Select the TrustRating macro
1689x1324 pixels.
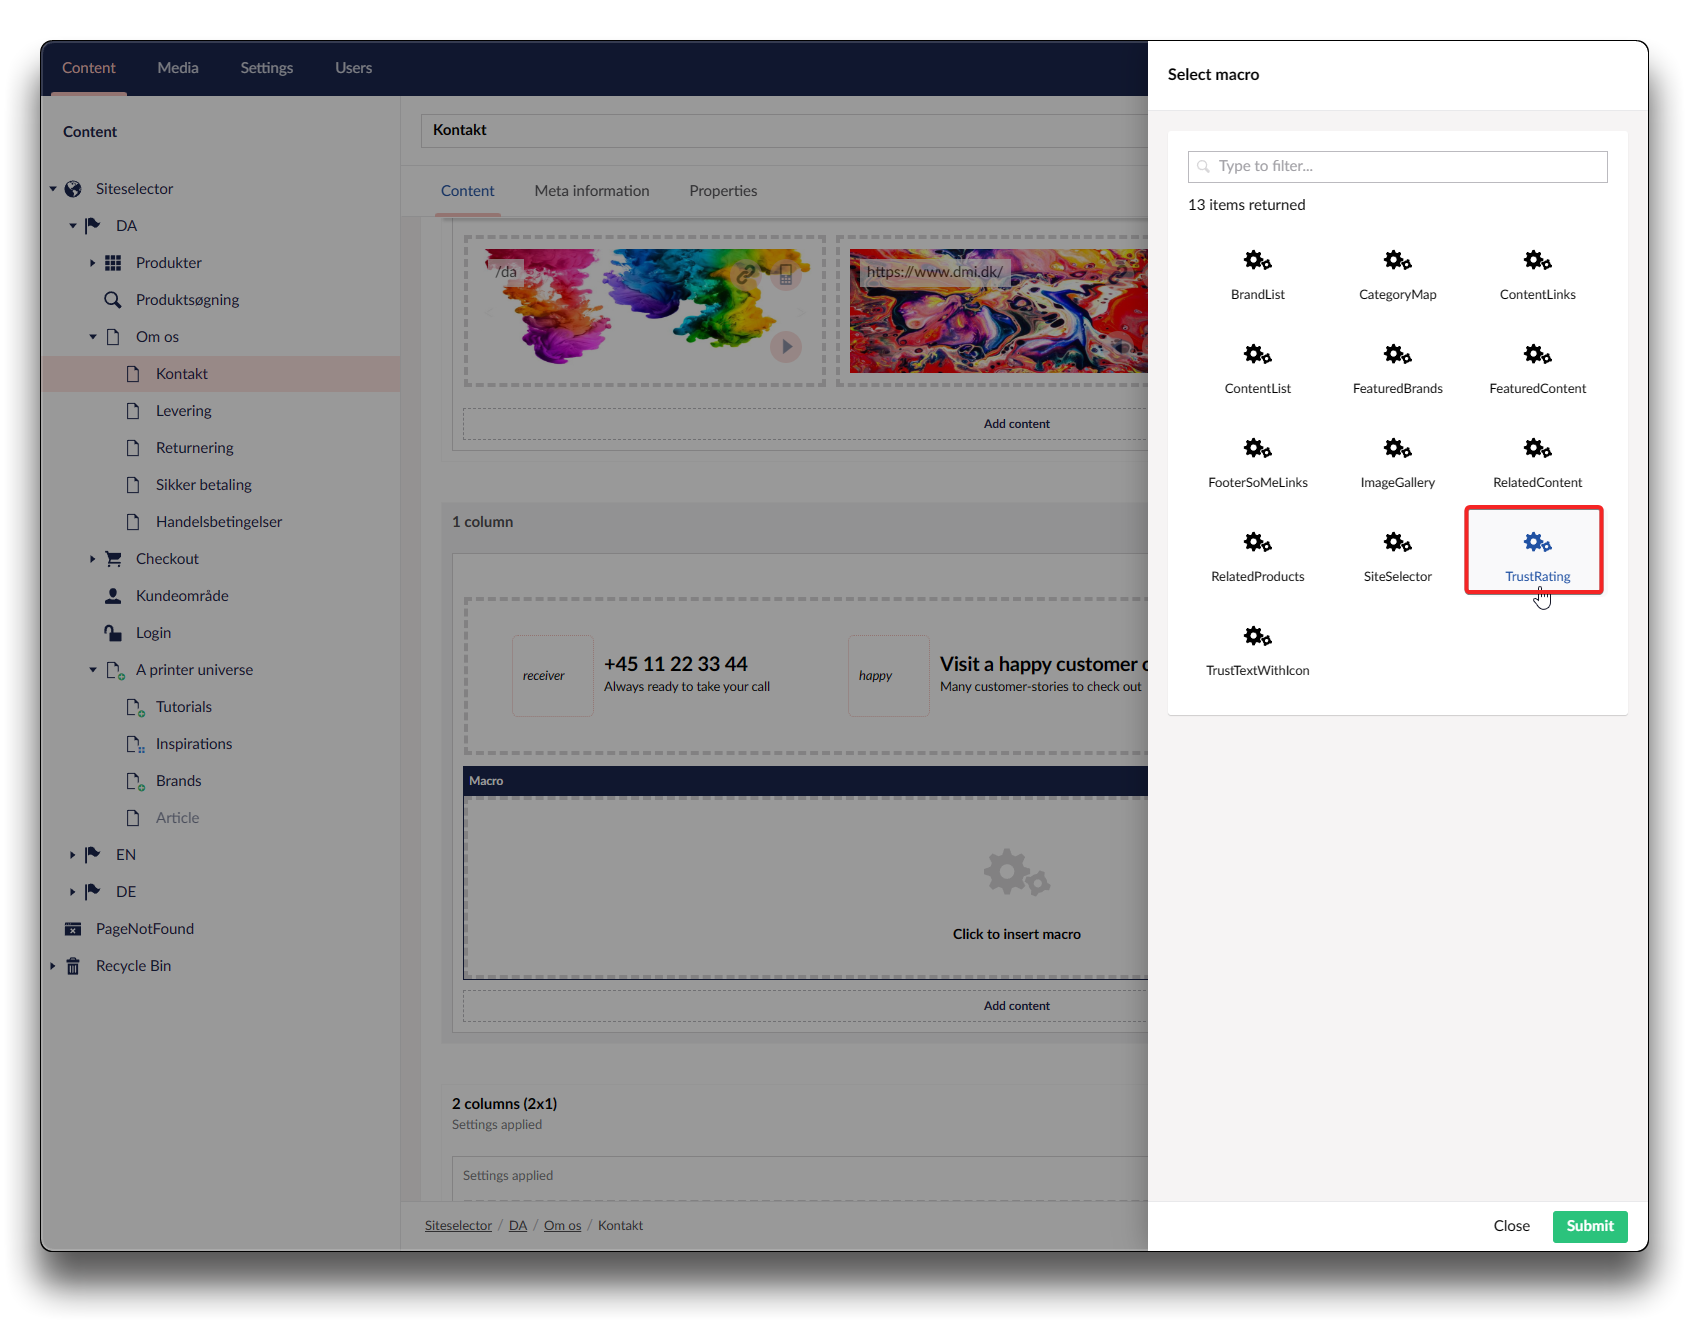1536,554
